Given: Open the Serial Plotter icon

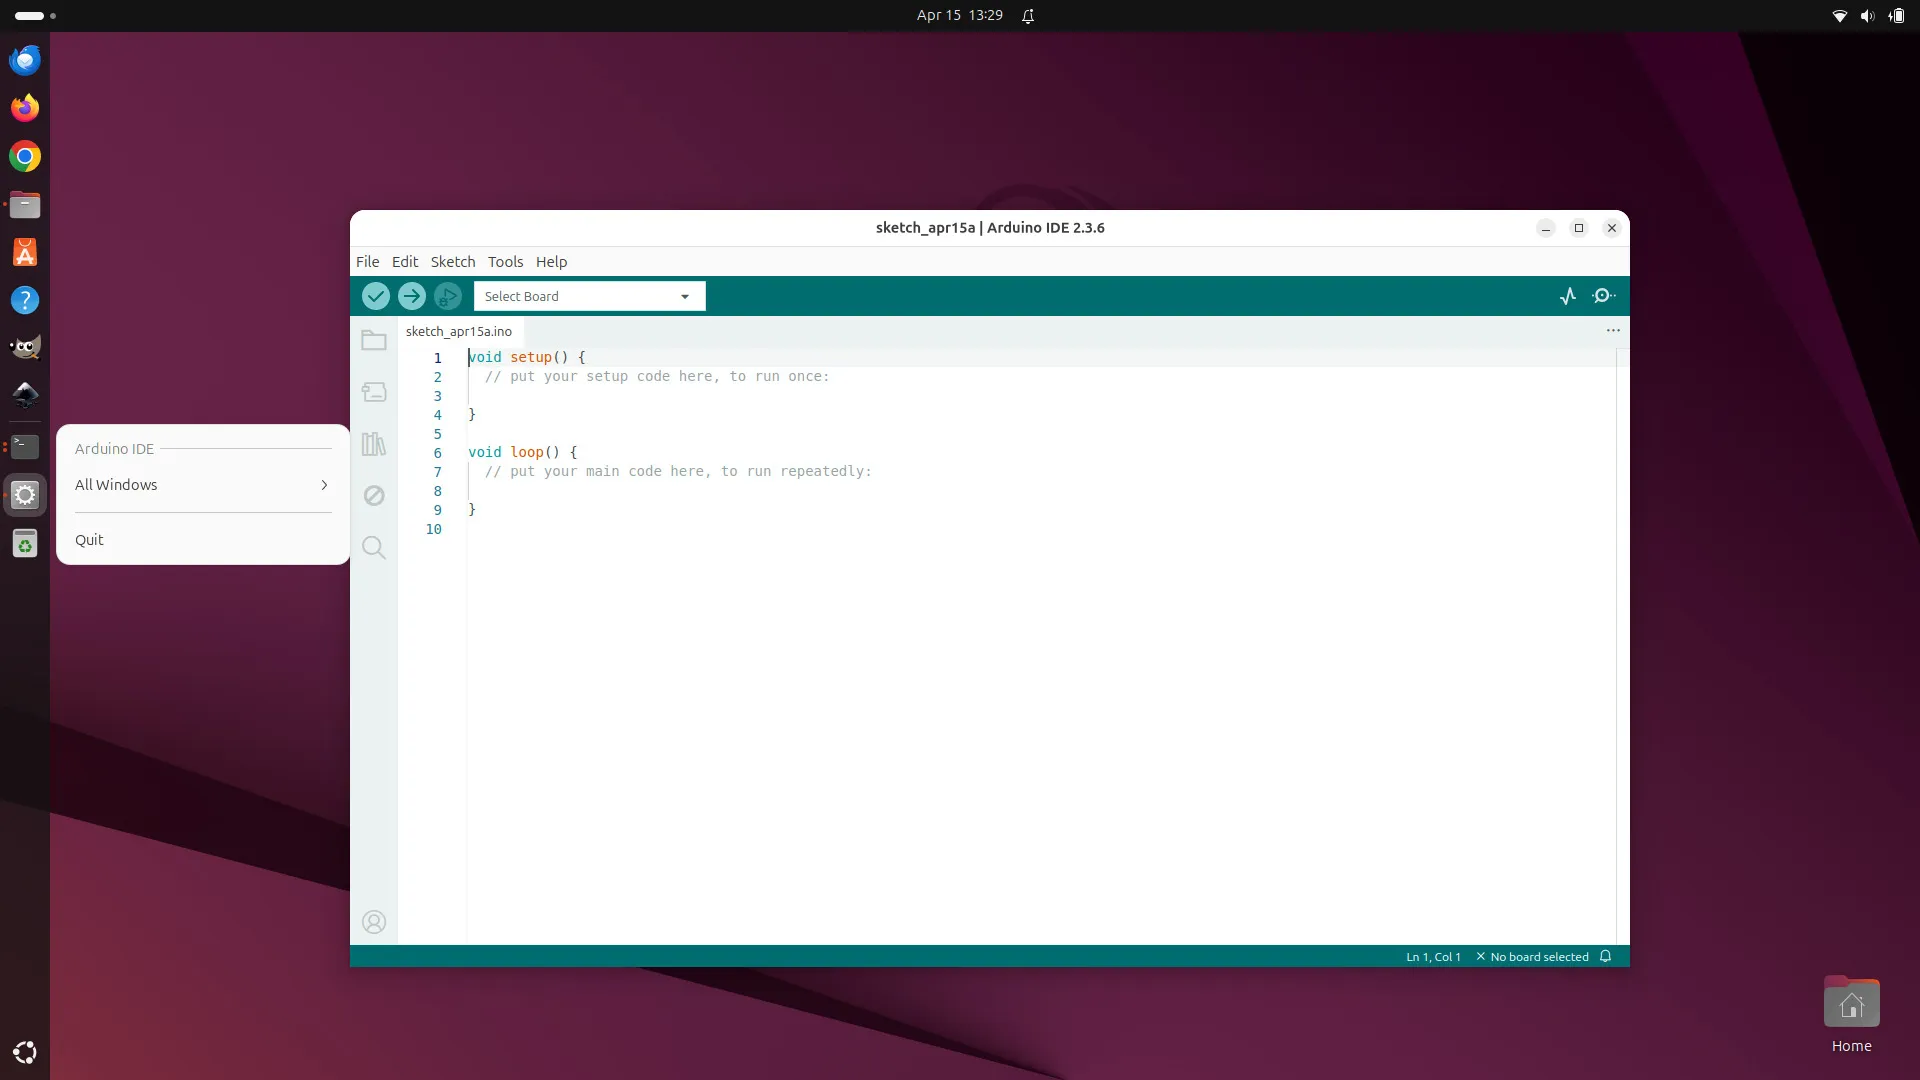Looking at the screenshot, I should pyautogui.click(x=1568, y=296).
